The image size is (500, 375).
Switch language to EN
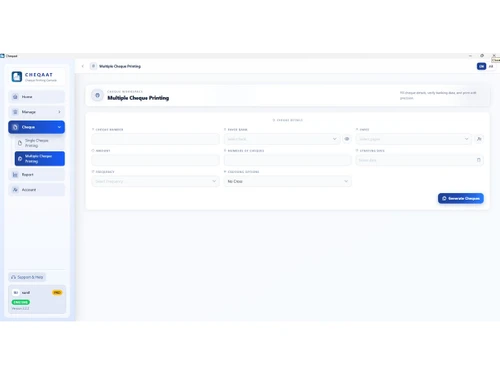tap(481, 66)
